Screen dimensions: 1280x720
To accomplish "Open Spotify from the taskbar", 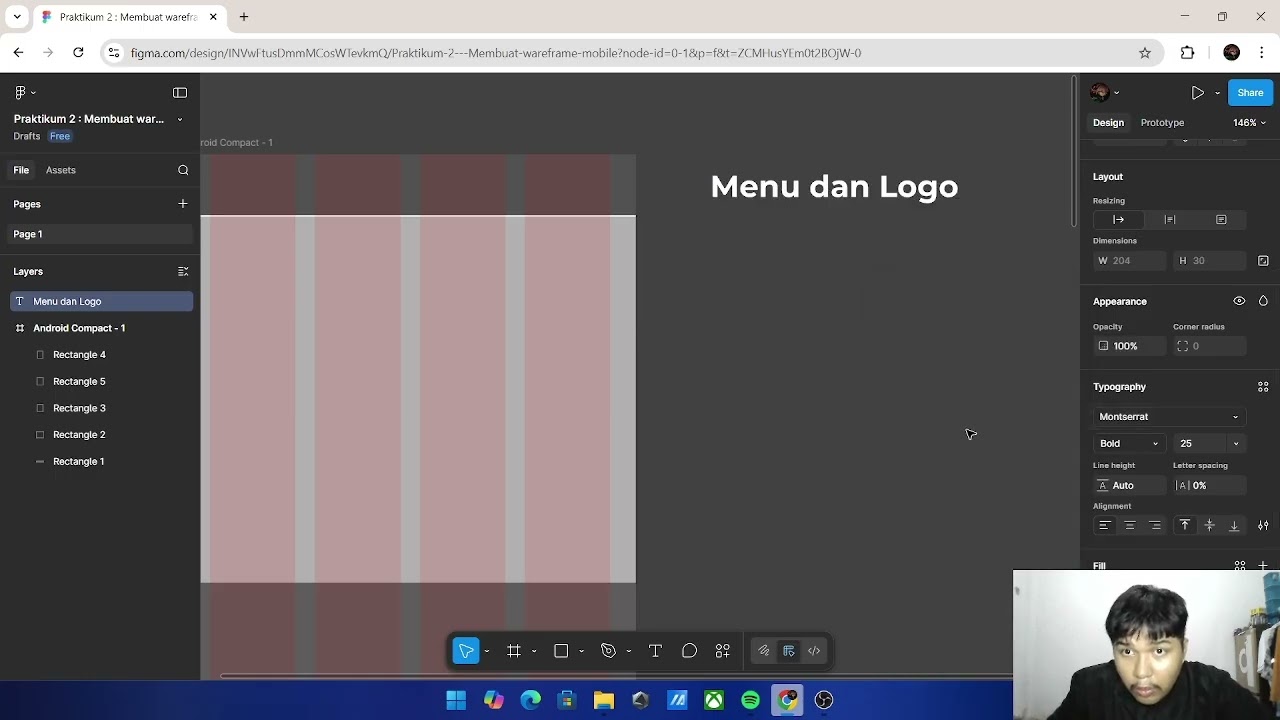I will tap(750, 700).
